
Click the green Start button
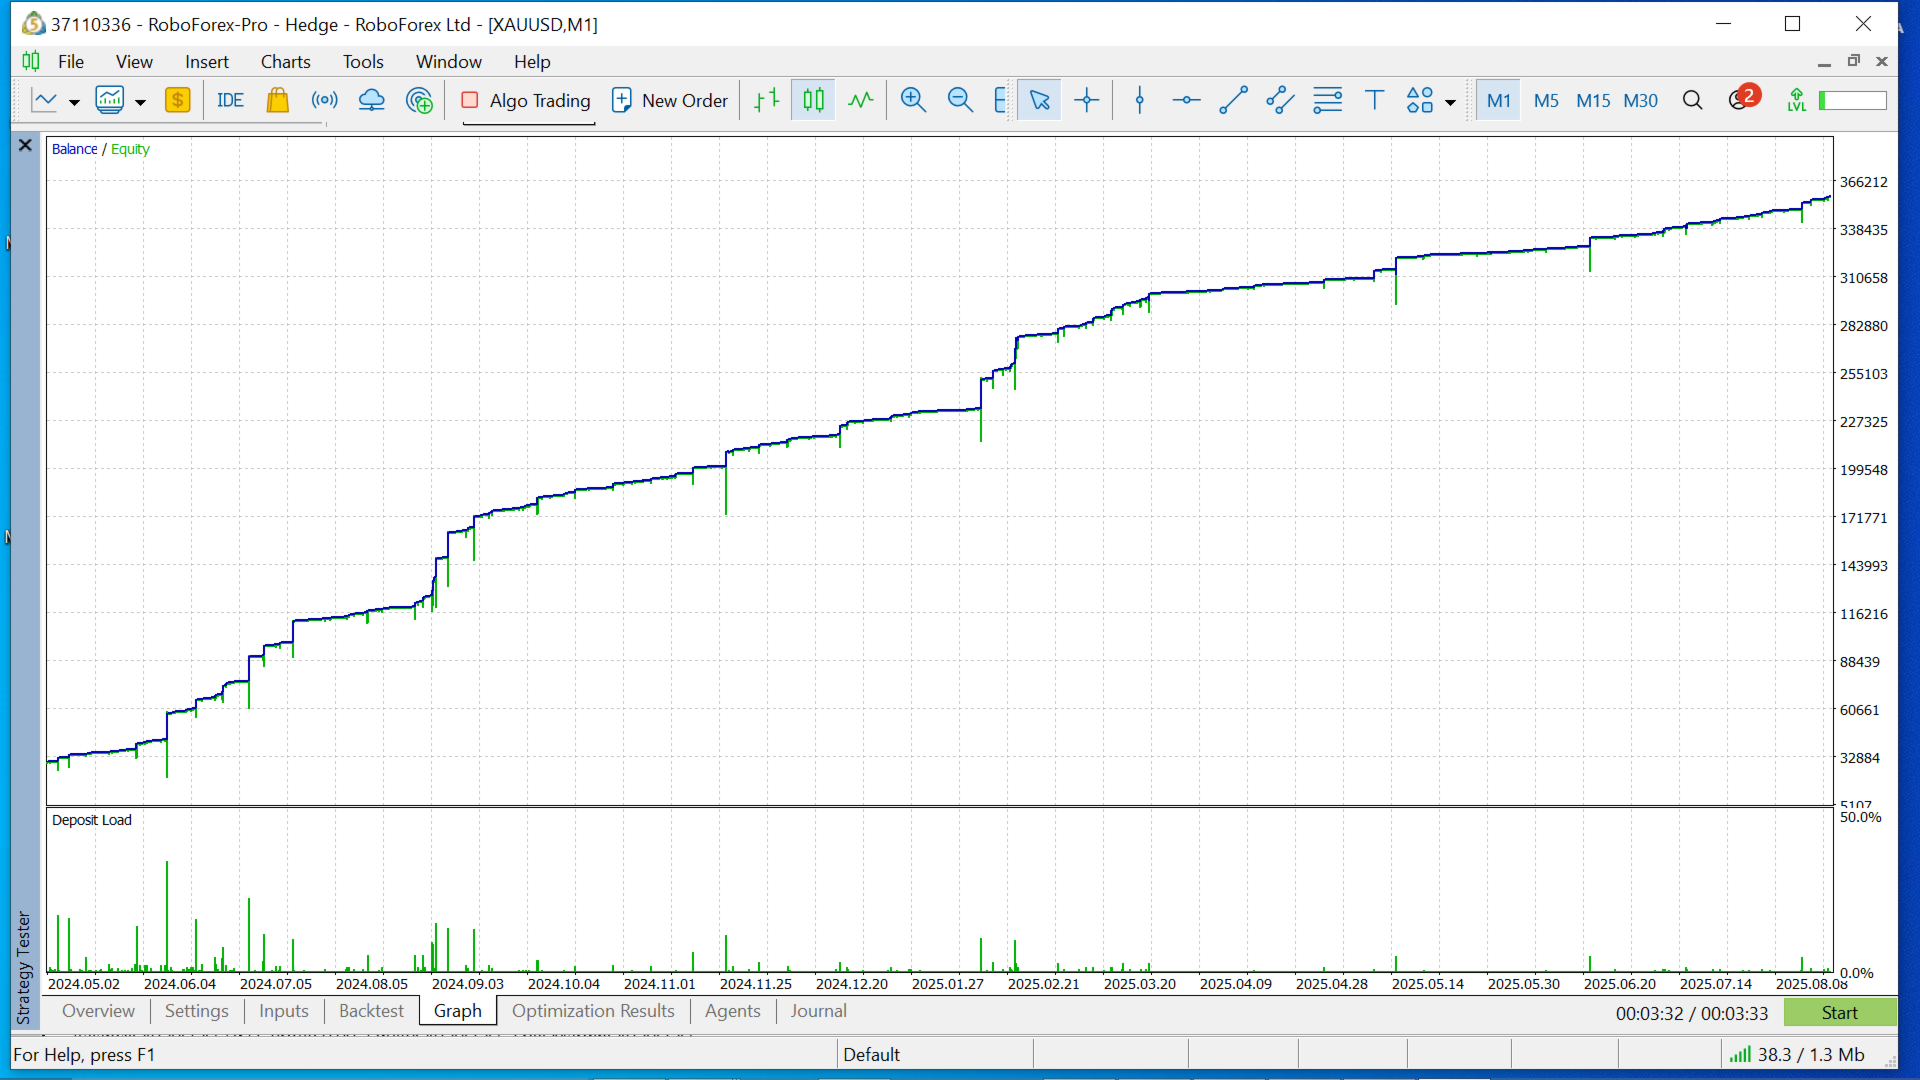tap(1840, 1013)
